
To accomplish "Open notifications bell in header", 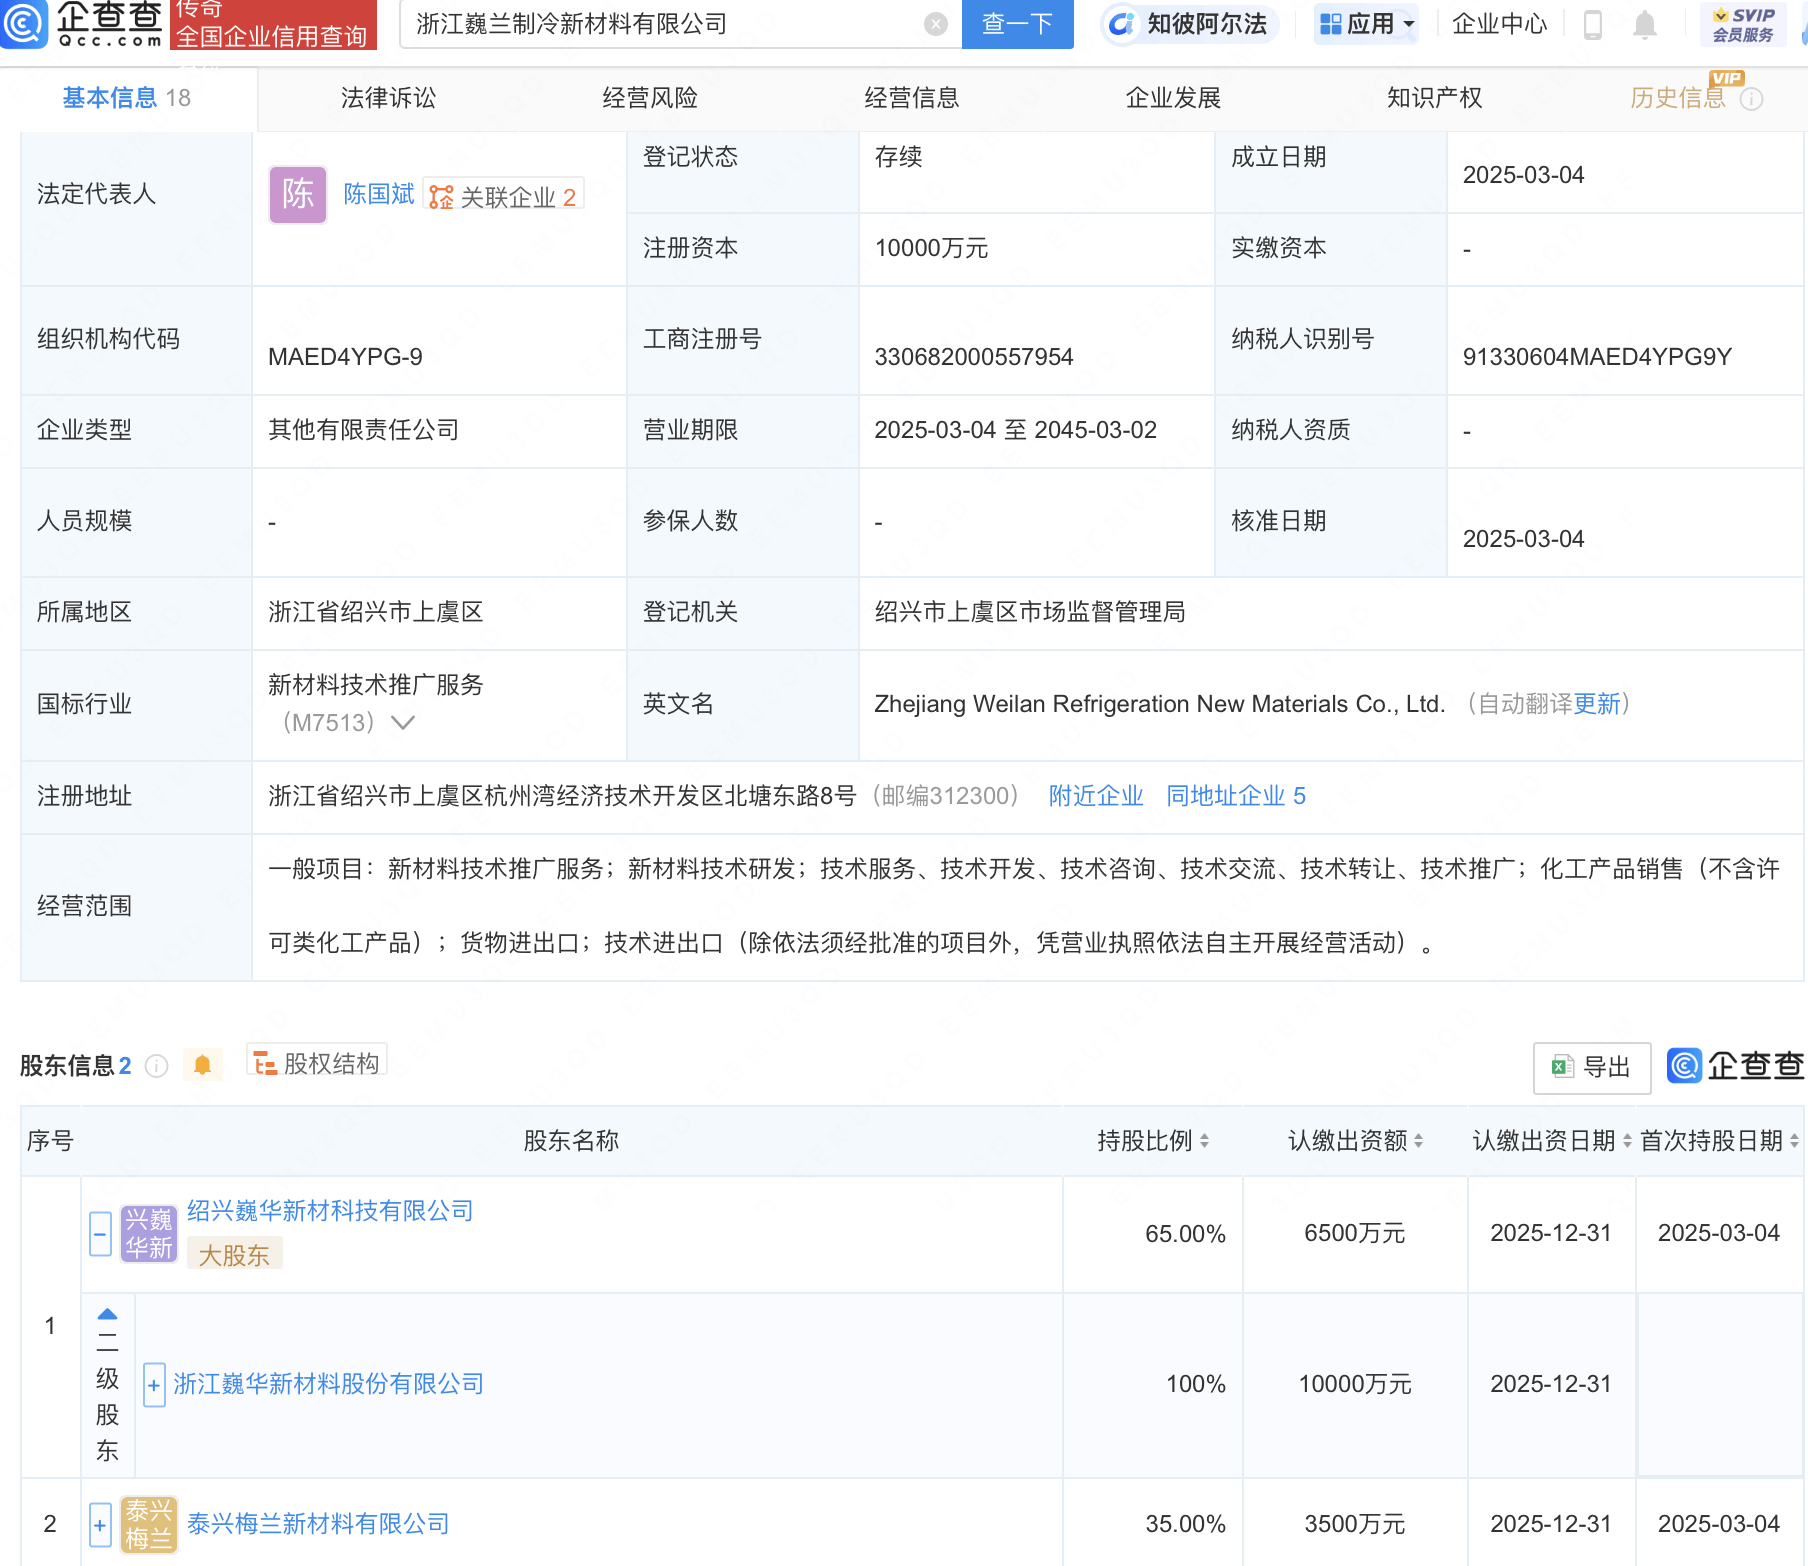I will pyautogui.click(x=1644, y=24).
